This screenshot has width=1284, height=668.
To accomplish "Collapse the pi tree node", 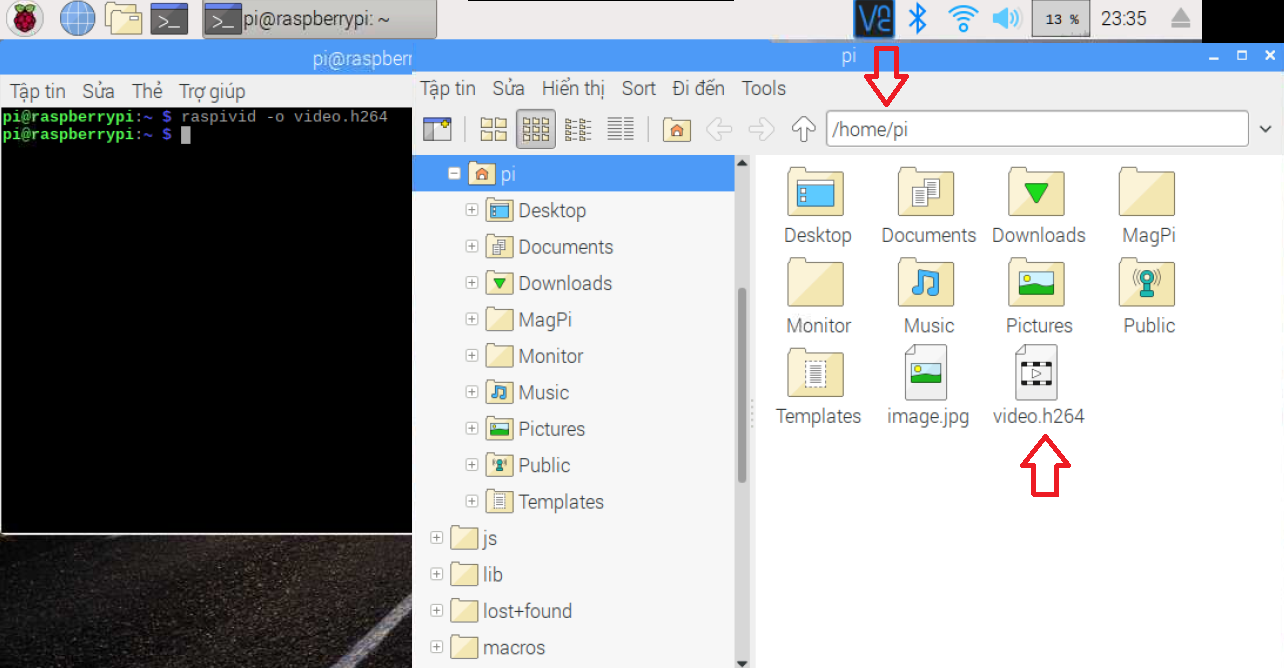I will (454, 174).
